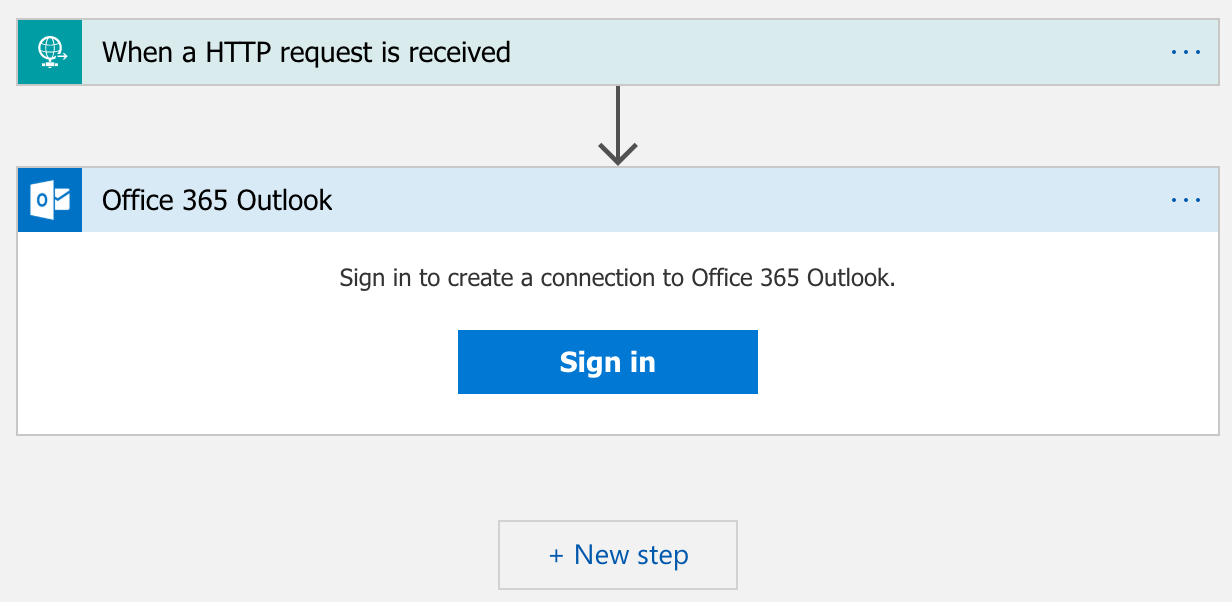This screenshot has width=1232, height=602.
Task: Click the plus sign in New step
Action: [556, 555]
